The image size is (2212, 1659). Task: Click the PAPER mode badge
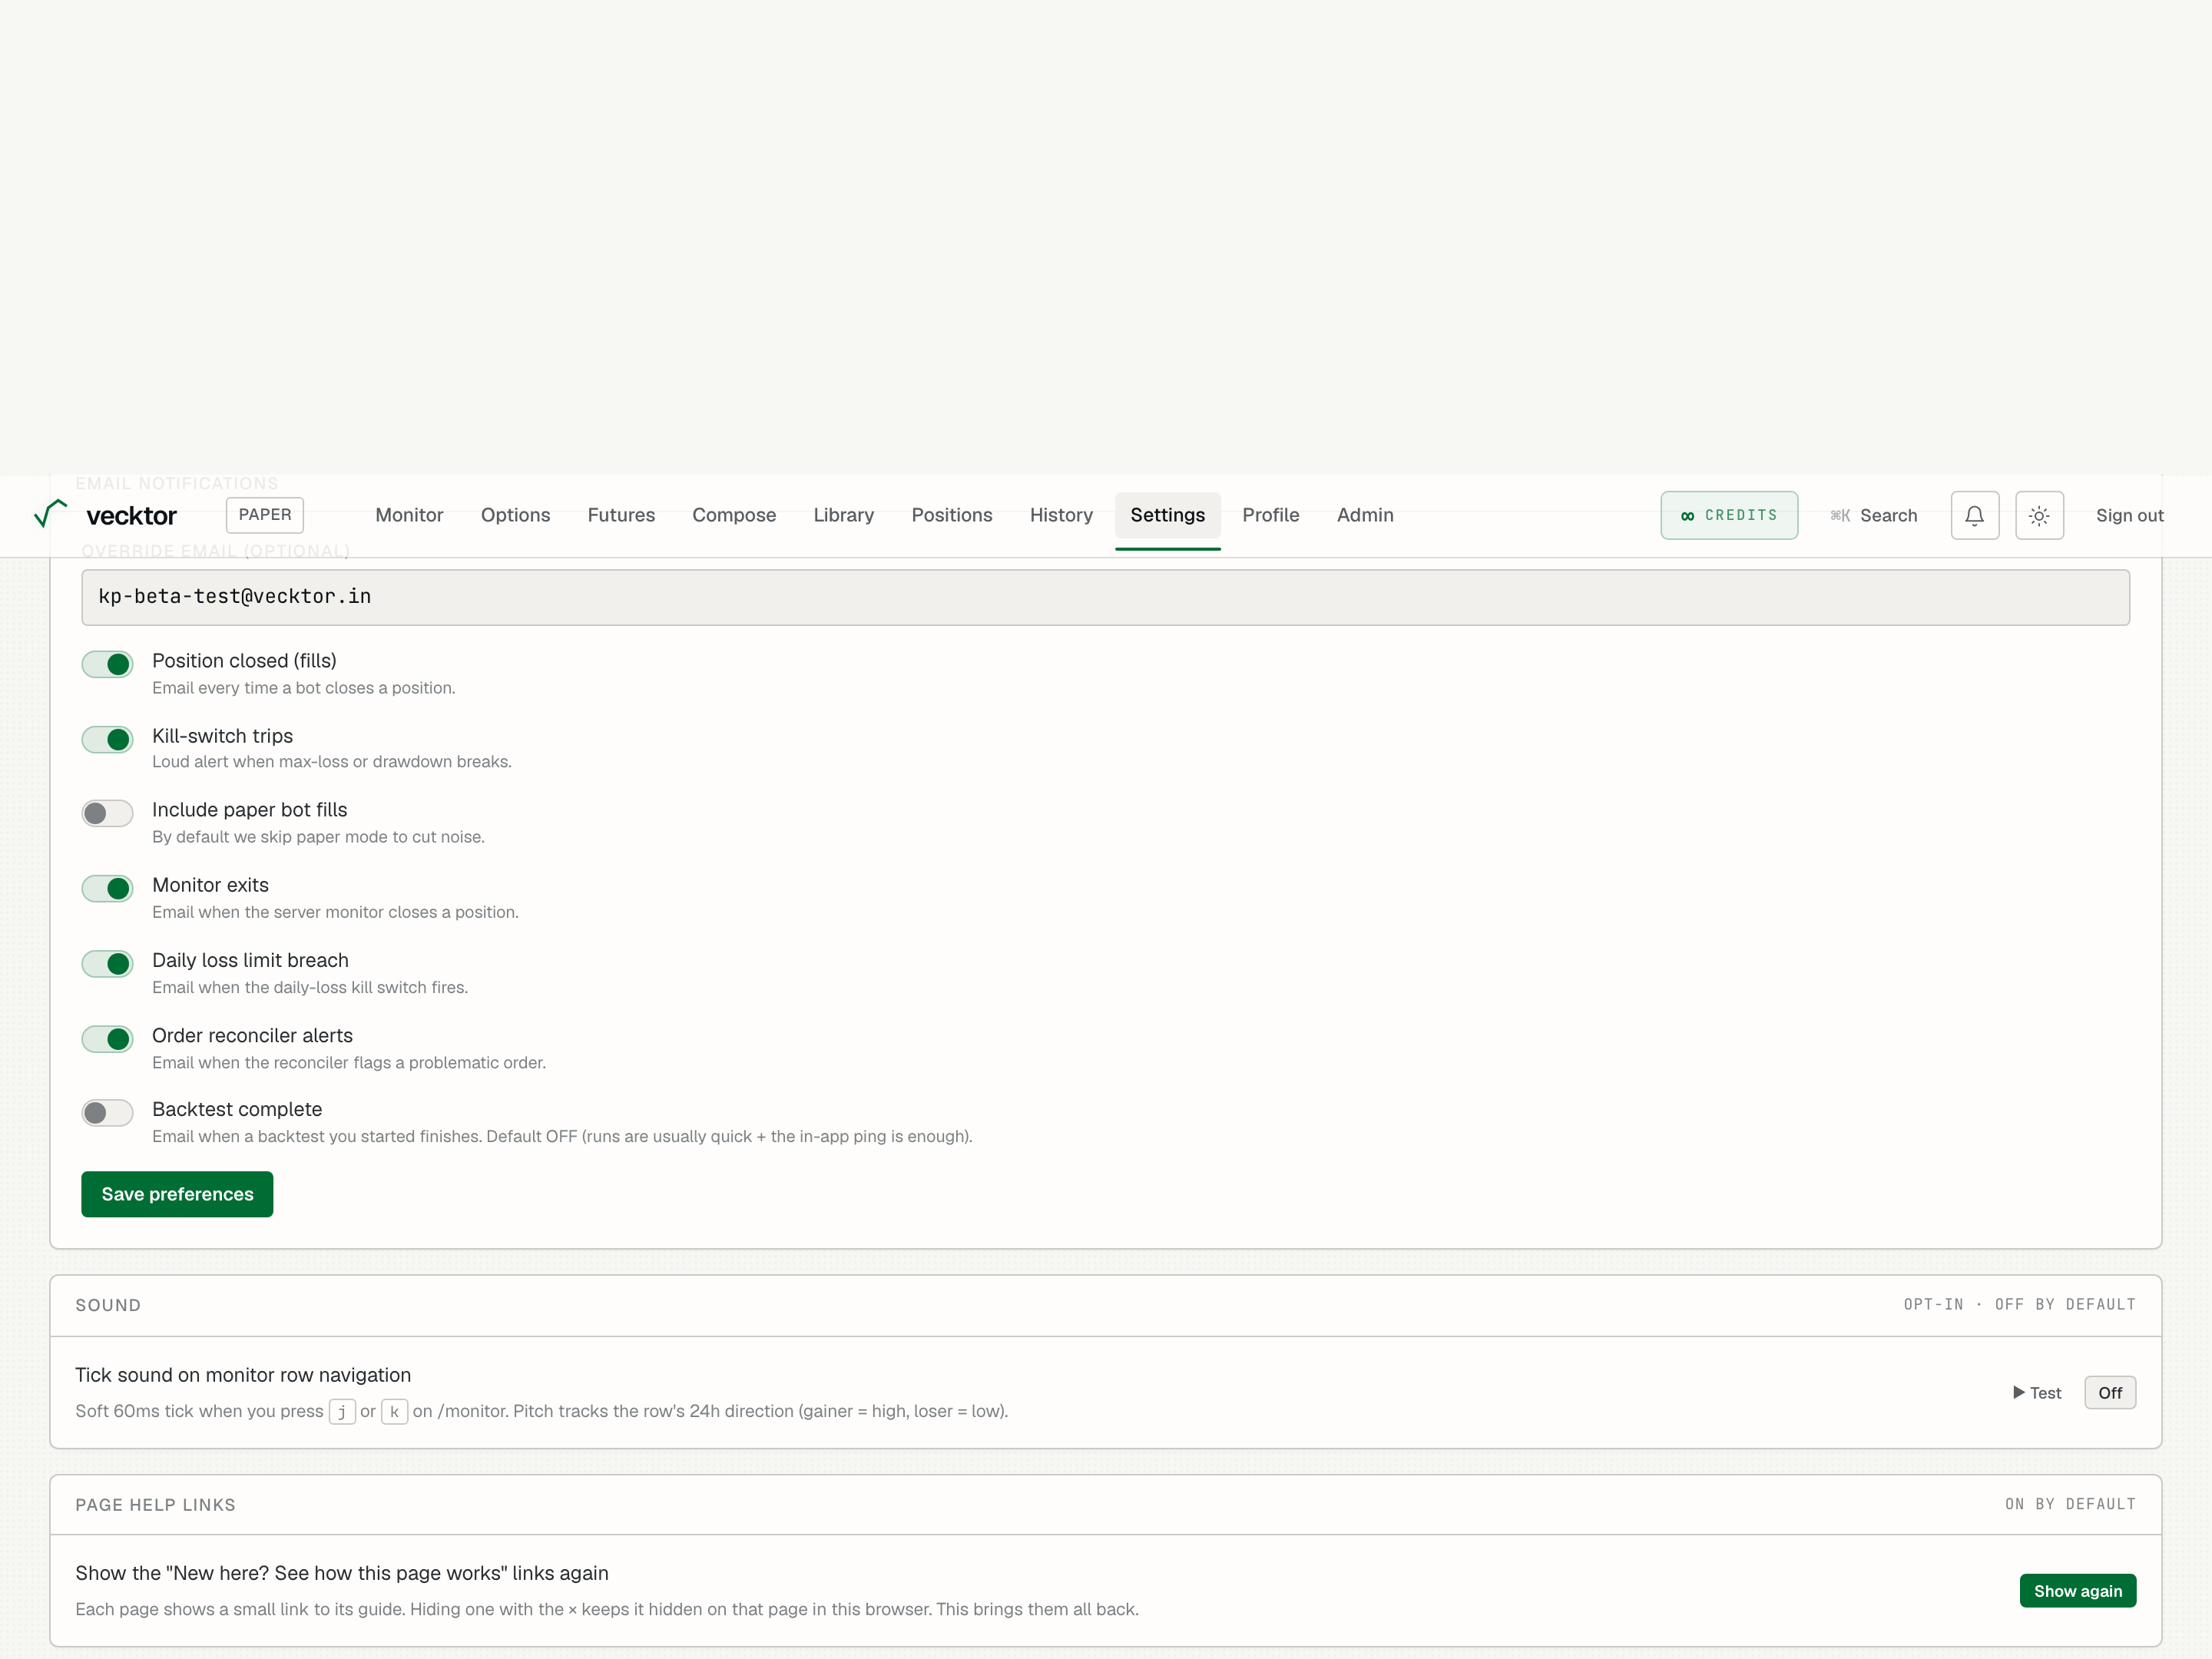pos(265,515)
